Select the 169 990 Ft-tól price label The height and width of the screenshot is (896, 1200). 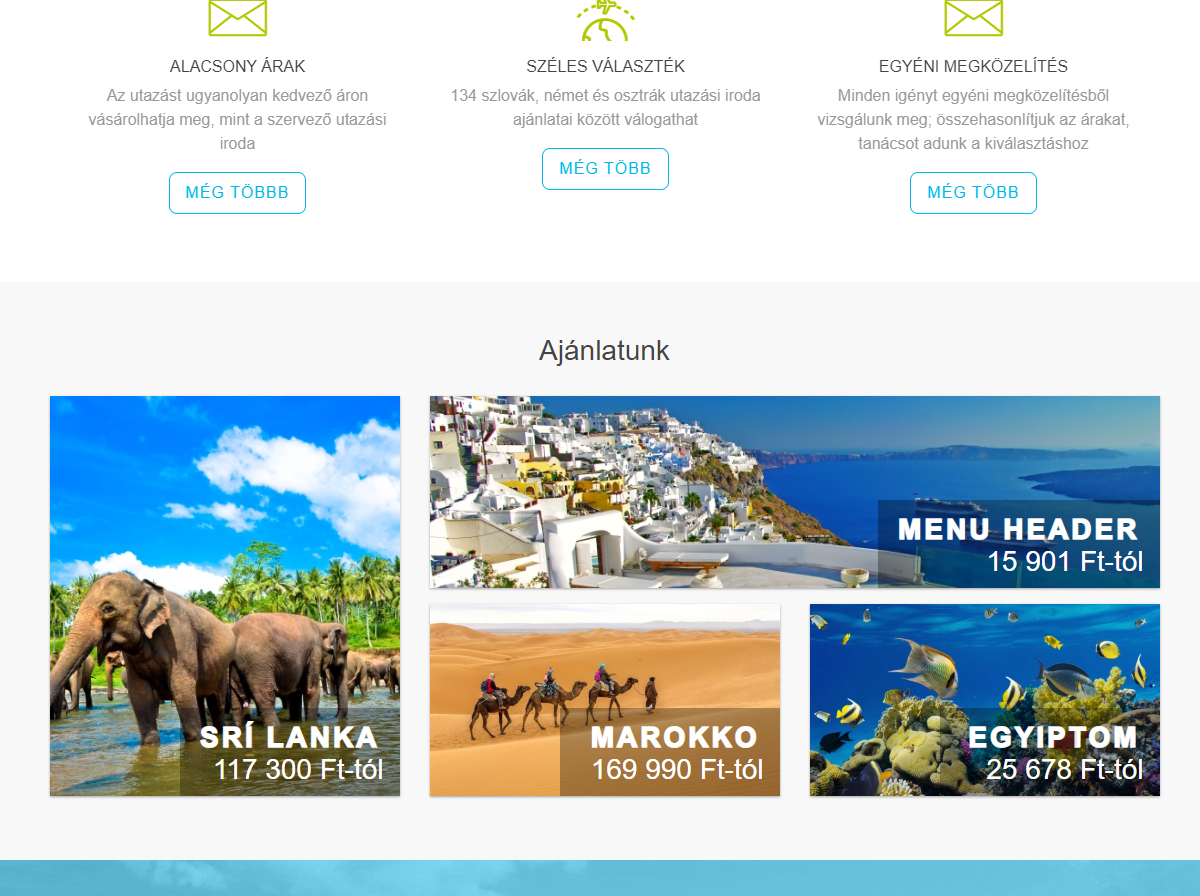678,769
